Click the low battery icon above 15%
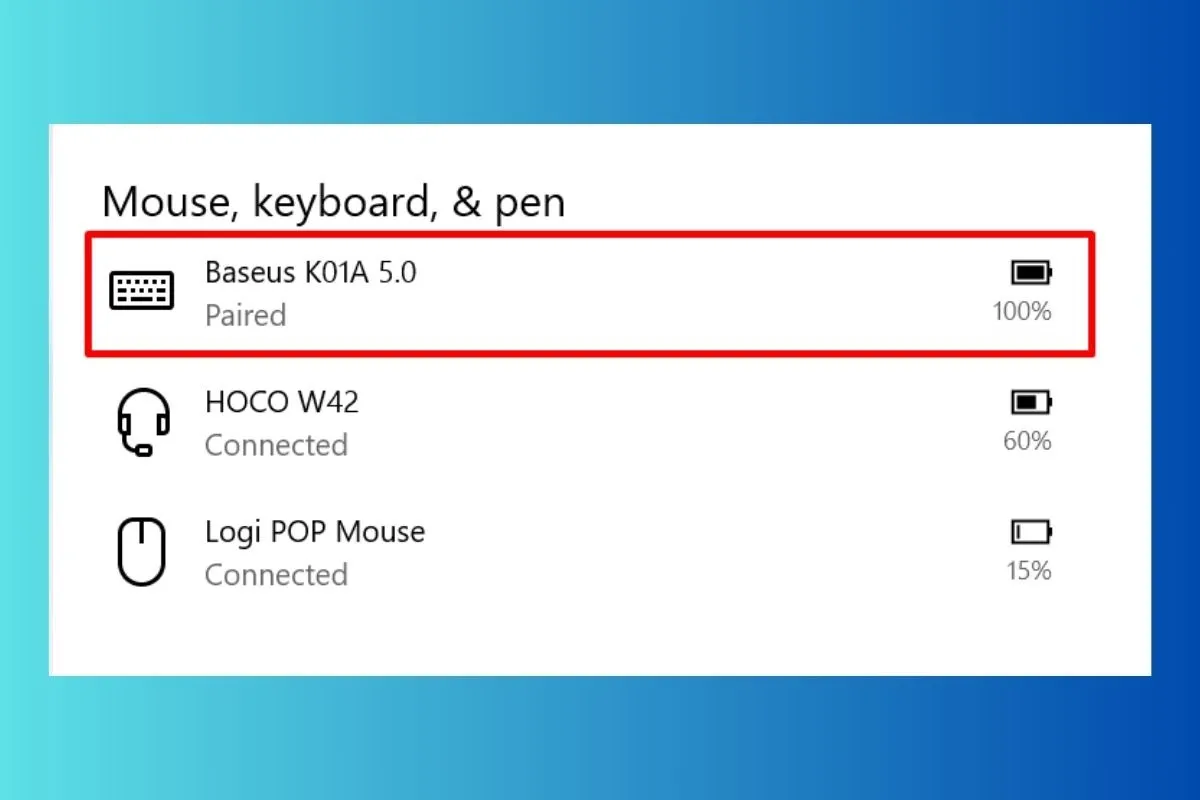Image resolution: width=1200 pixels, height=800 pixels. click(1031, 531)
